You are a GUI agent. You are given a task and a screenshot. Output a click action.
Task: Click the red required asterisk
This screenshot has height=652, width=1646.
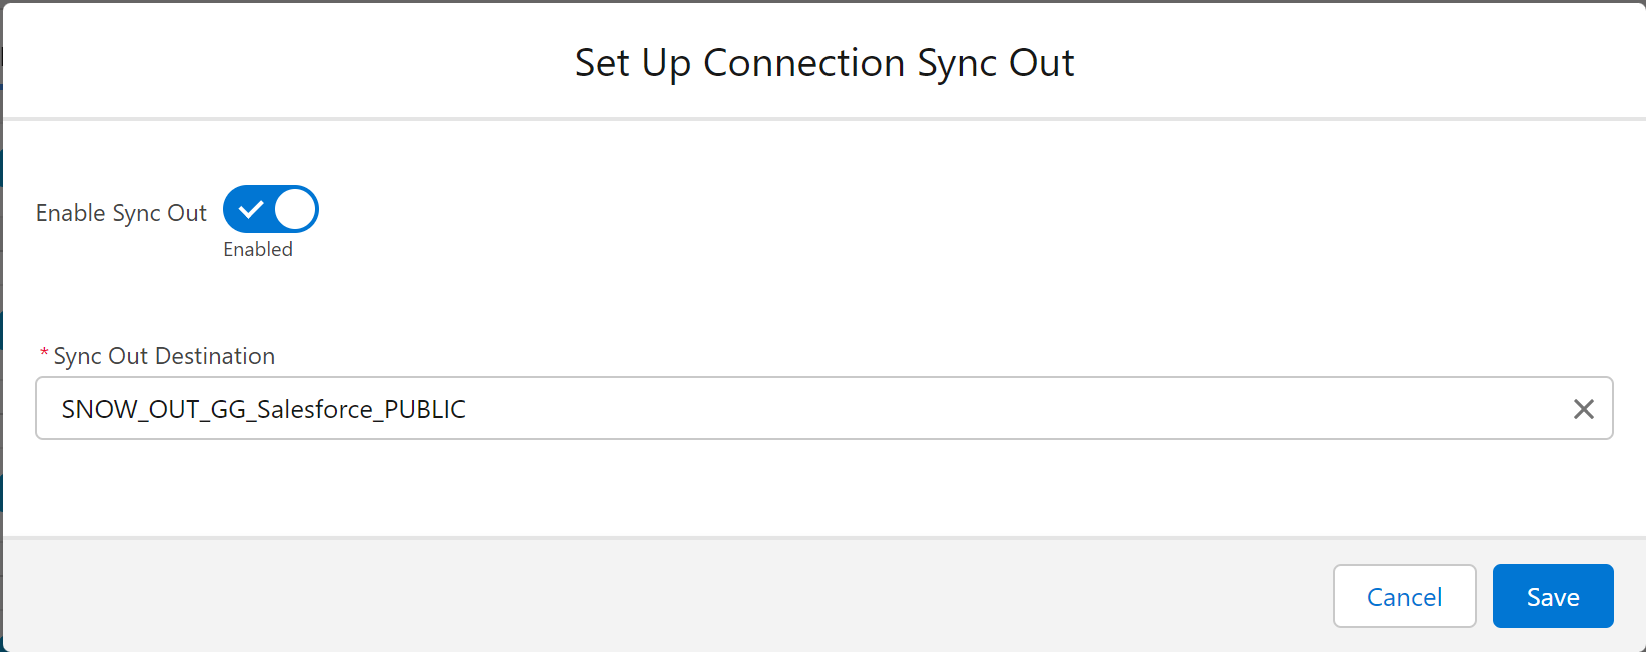point(44,355)
